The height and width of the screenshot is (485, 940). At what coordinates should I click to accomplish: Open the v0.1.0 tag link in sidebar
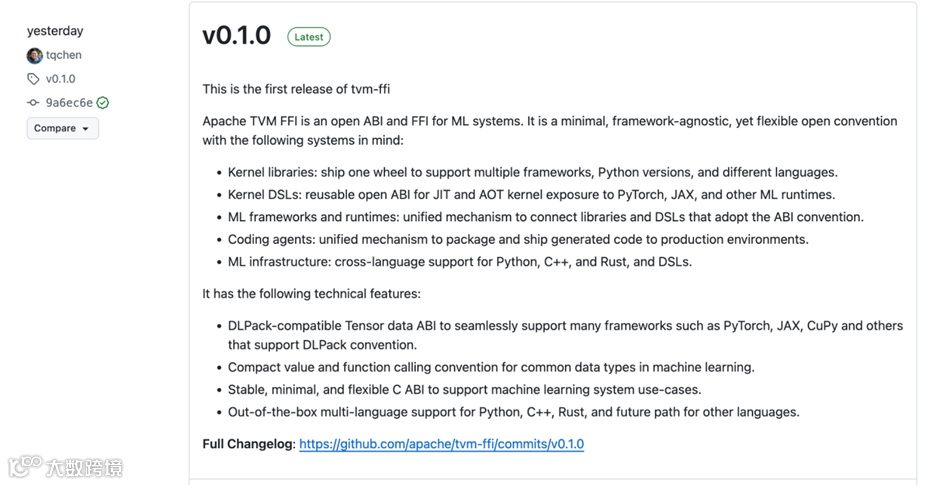point(61,79)
